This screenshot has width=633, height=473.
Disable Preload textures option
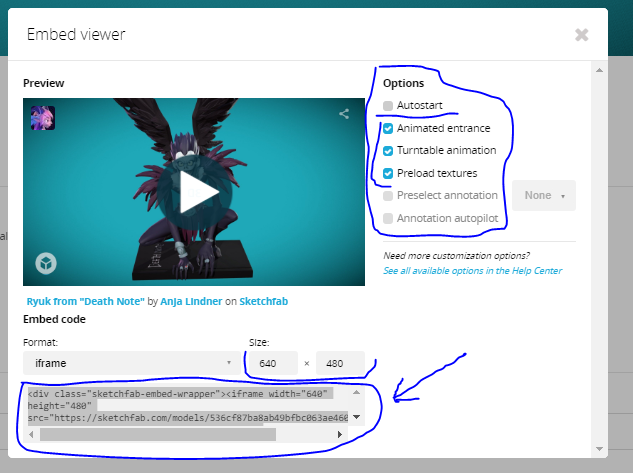388,174
